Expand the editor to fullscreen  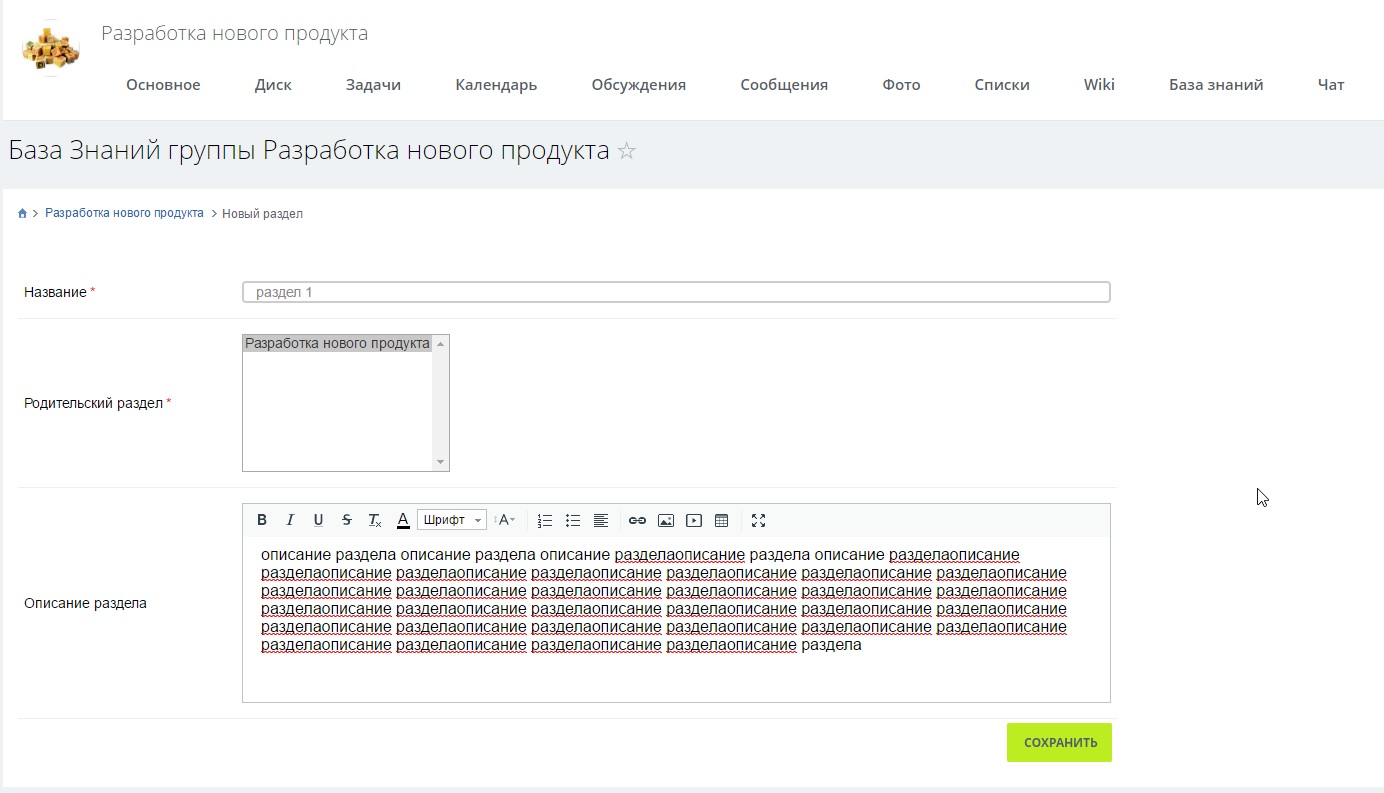pyautogui.click(x=758, y=520)
